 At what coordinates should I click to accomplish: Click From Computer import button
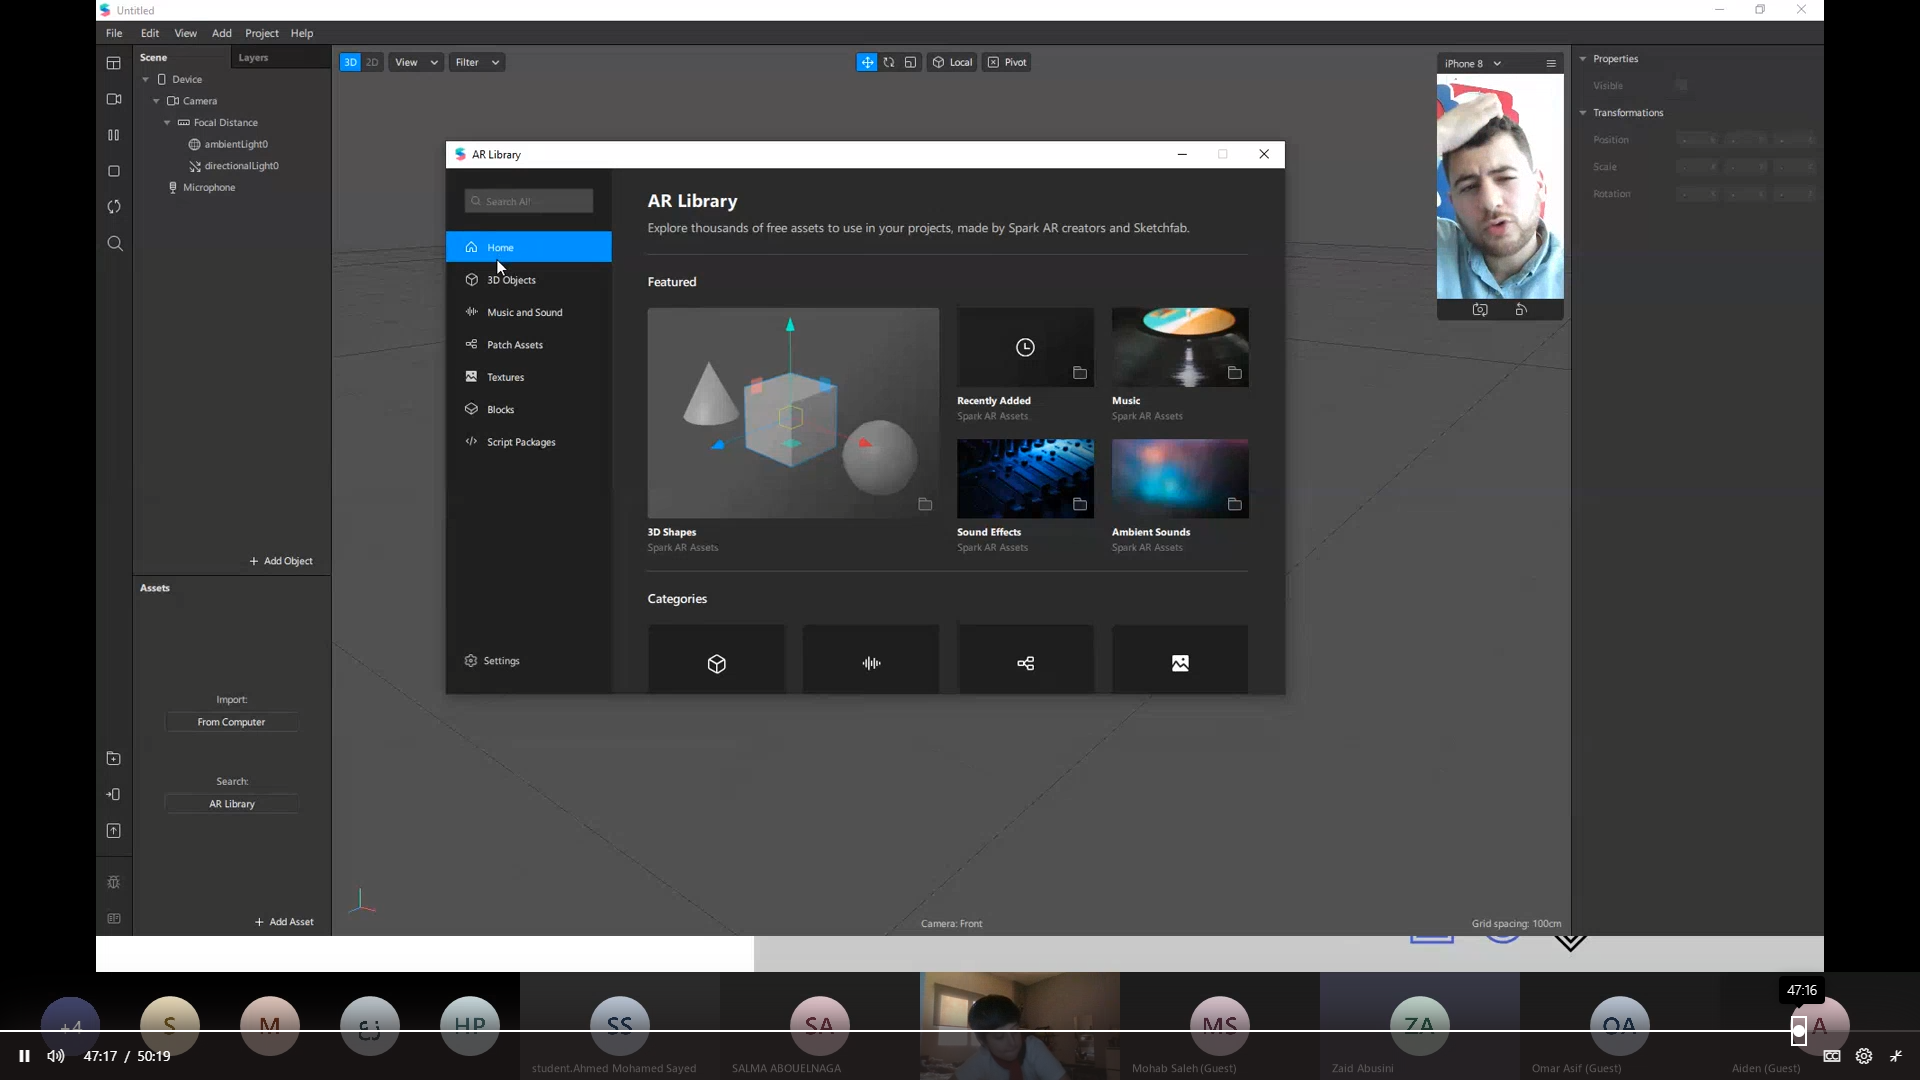coord(231,722)
